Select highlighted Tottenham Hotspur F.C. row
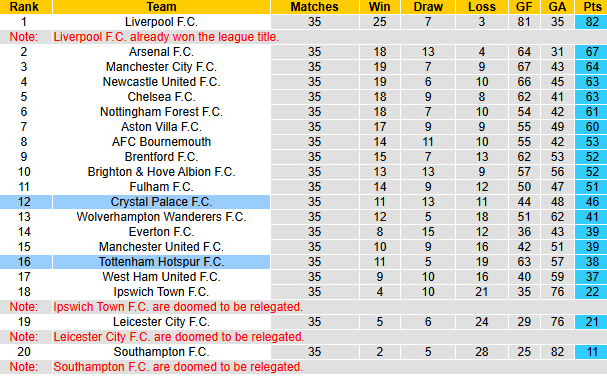 coord(304,262)
